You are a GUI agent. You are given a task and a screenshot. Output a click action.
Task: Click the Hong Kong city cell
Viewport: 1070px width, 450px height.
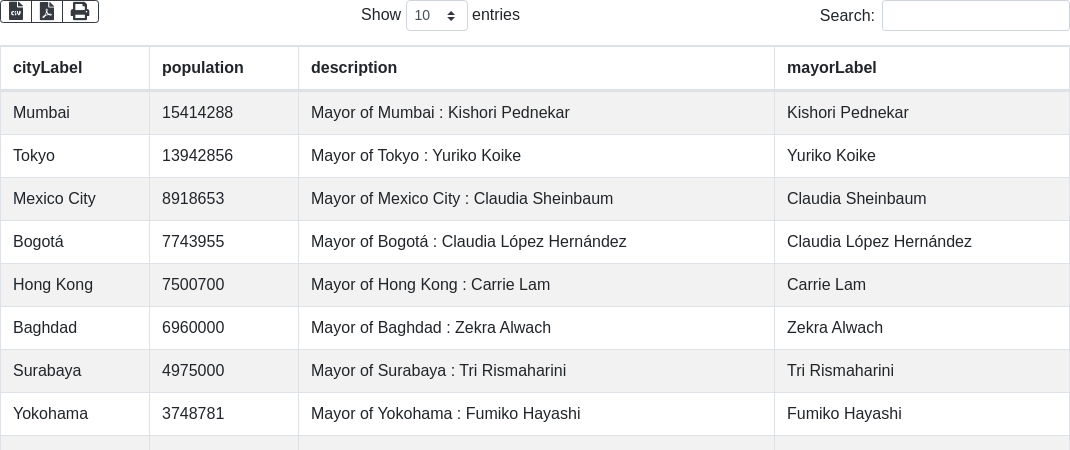point(53,285)
